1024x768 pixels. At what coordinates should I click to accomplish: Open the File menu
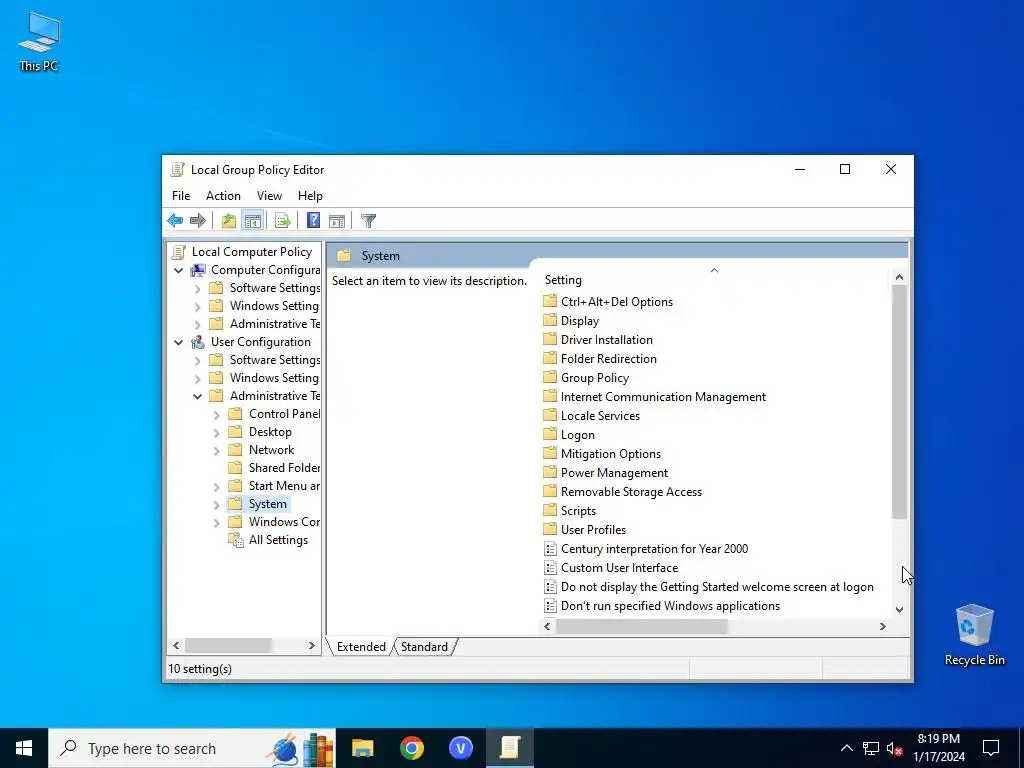coord(181,196)
